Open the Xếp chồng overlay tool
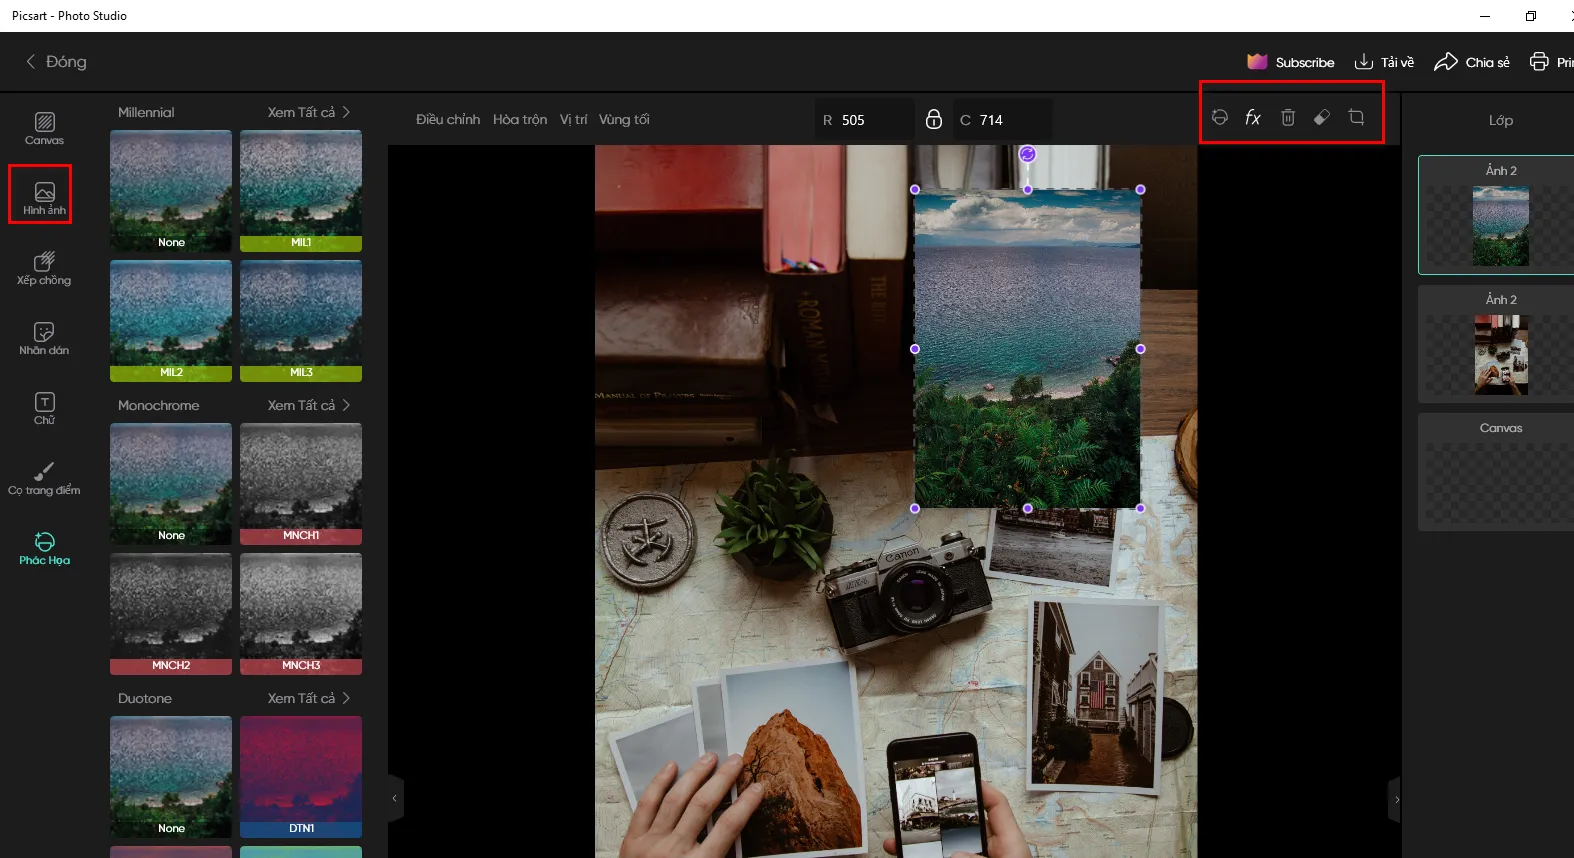The width and height of the screenshot is (1574, 858). (44, 268)
